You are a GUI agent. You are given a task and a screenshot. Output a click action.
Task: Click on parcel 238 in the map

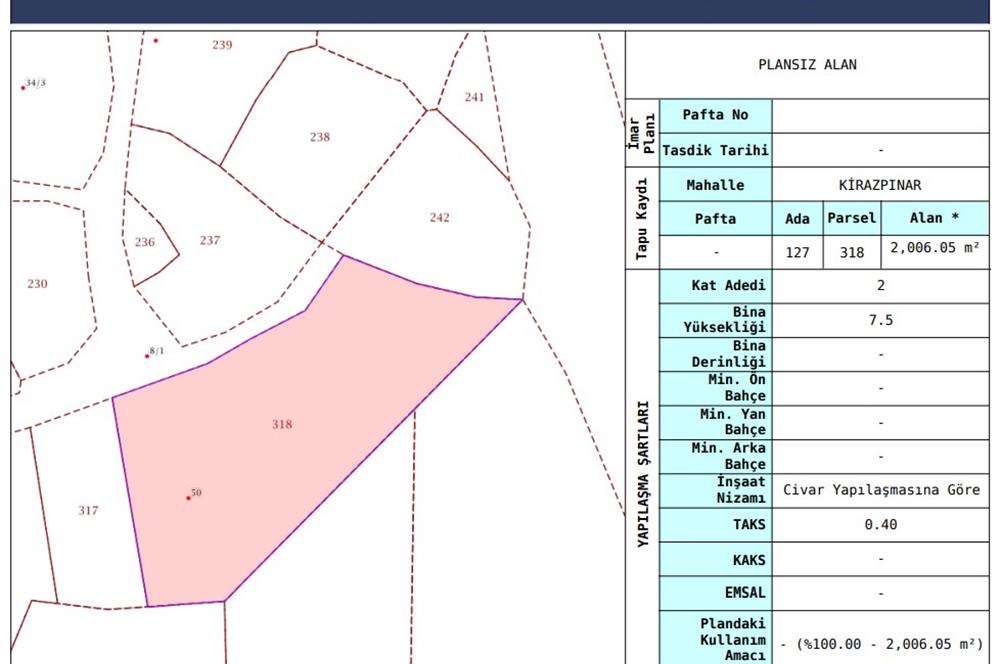(x=319, y=137)
